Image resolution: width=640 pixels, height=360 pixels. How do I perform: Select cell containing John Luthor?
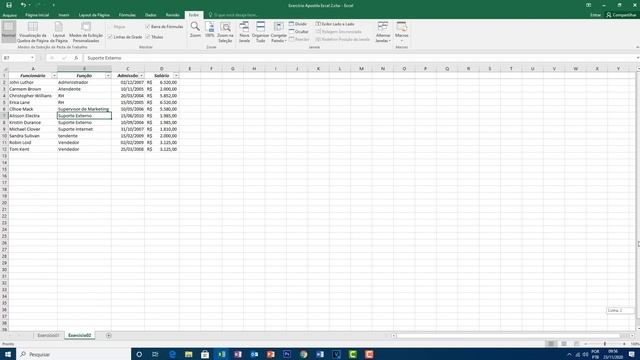(x=33, y=82)
